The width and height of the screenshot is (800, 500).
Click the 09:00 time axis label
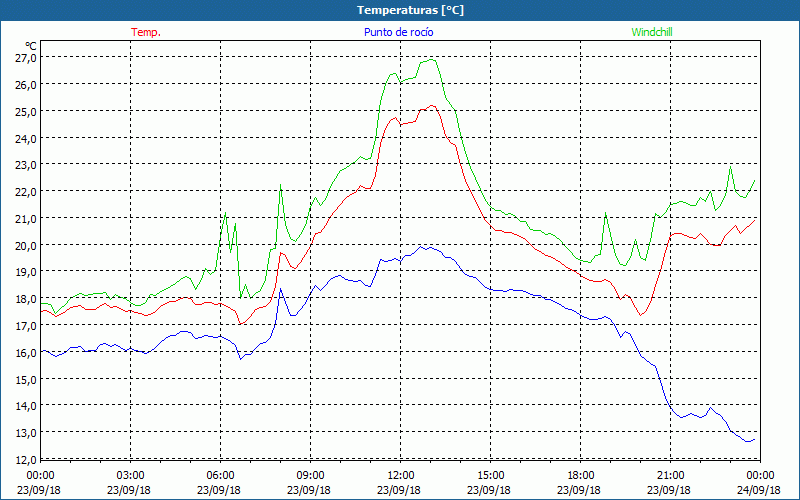[x=310, y=476]
